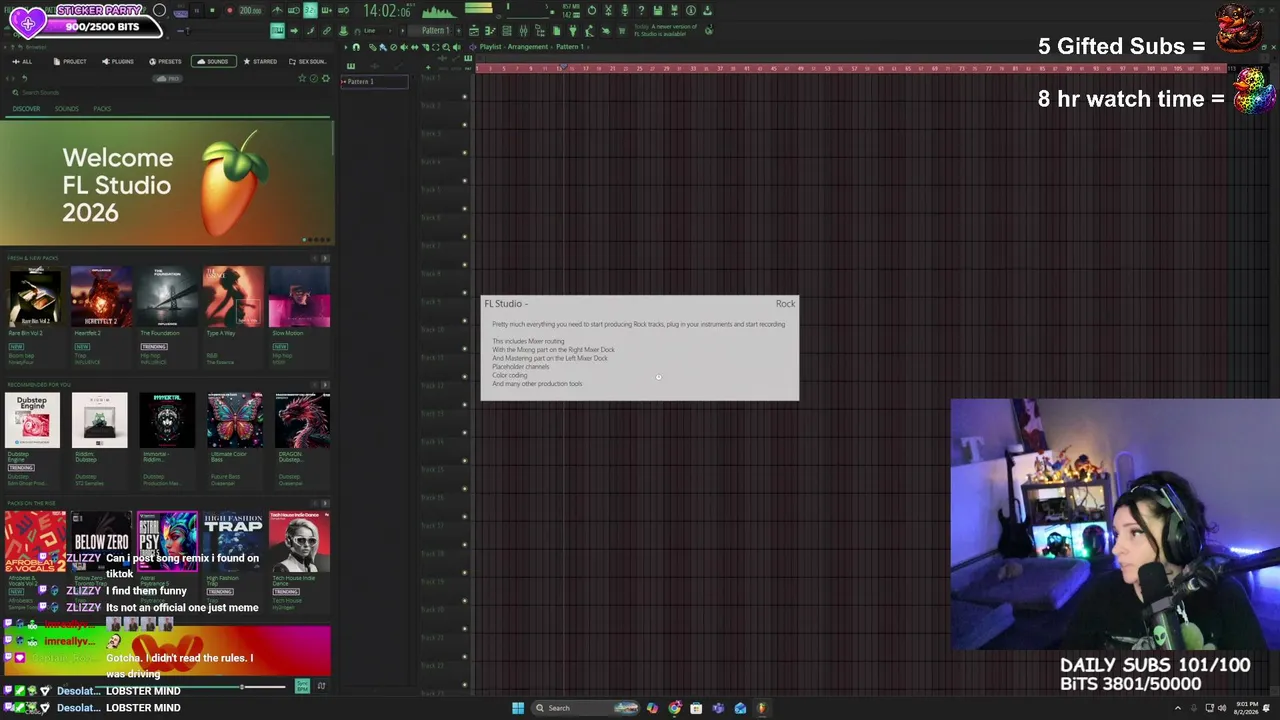Select the playlist mute tool

(x=404, y=47)
